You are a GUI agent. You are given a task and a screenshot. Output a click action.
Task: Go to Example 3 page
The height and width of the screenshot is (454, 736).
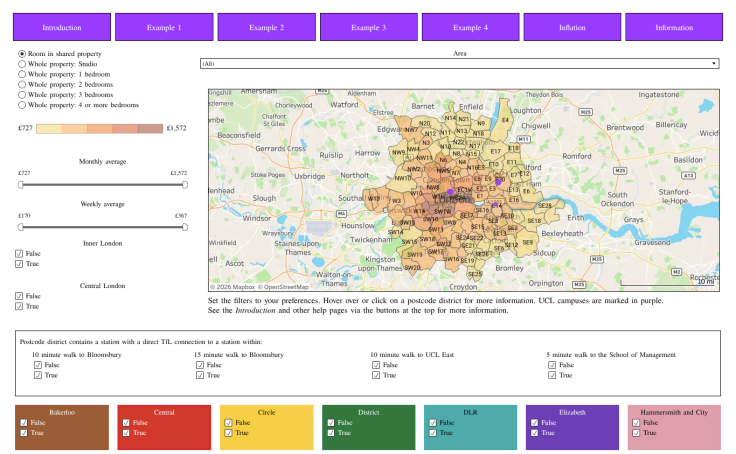tap(368, 27)
